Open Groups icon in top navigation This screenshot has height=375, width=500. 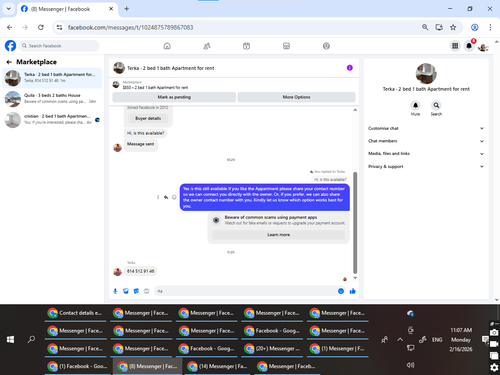click(x=326, y=46)
